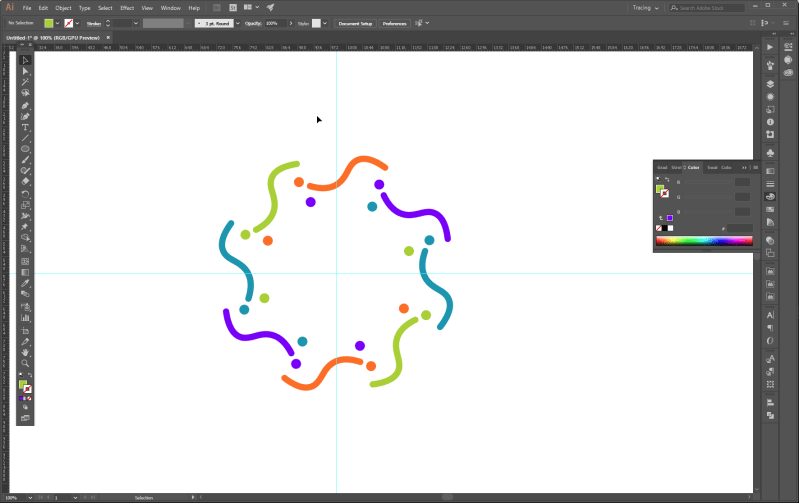The image size is (799, 503).
Task: Select the Puppet Warp pin tool
Action: (25, 227)
